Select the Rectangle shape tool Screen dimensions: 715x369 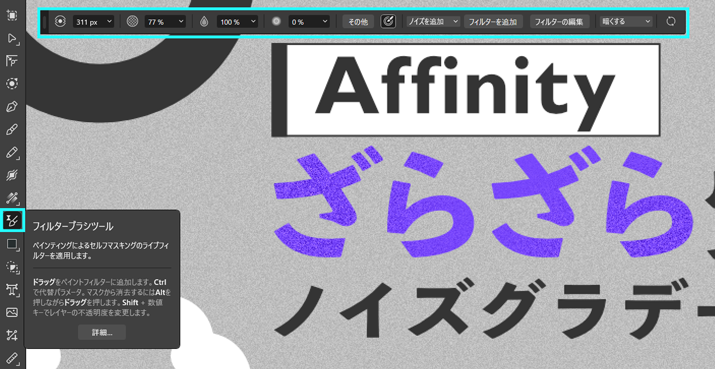pos(12,244)
